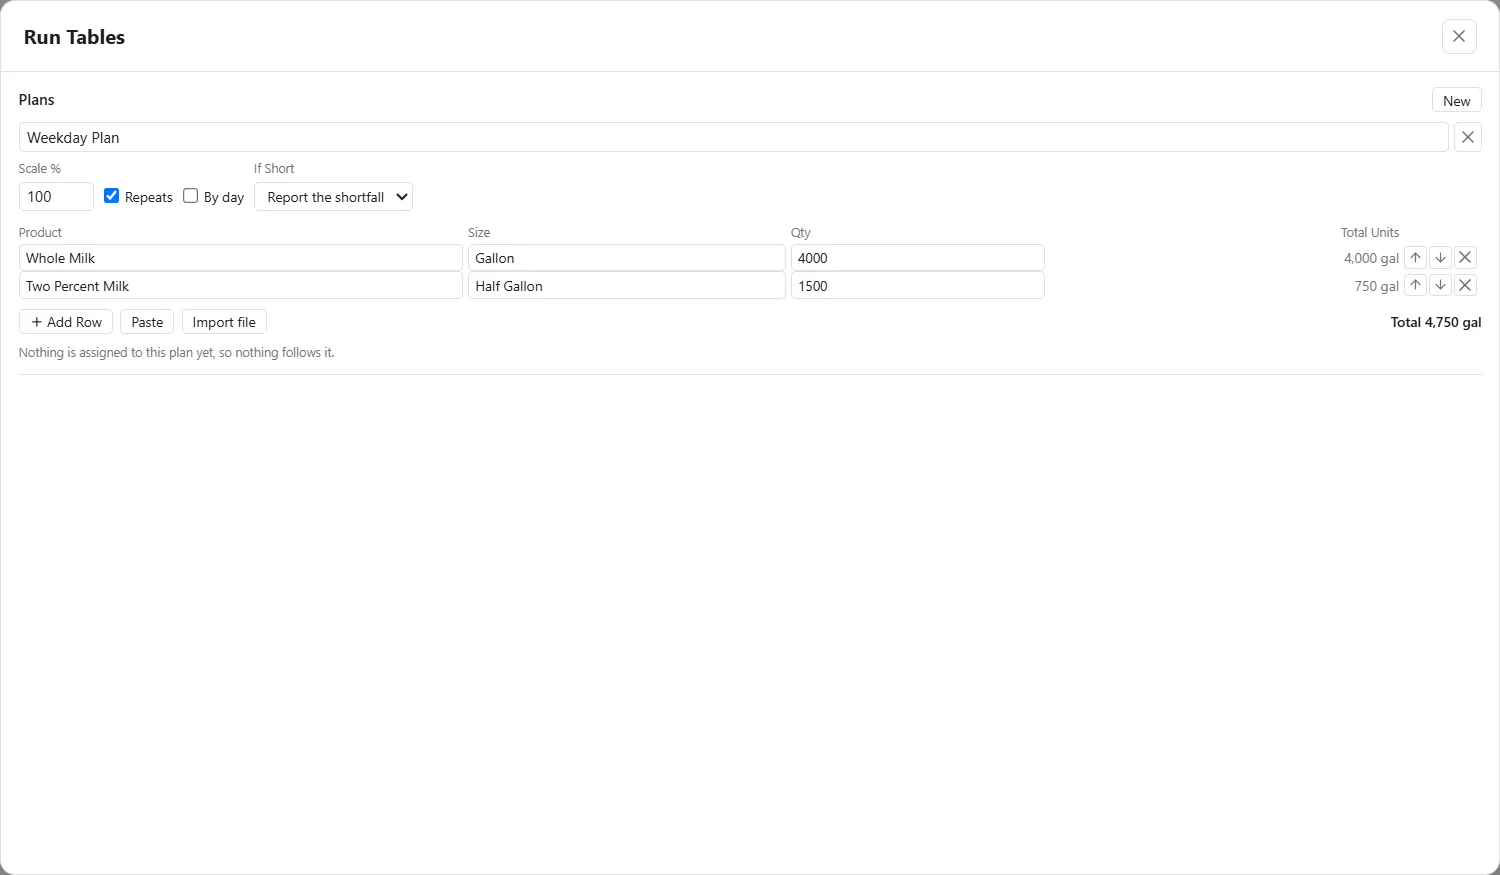This screenshot has width=1500, height=875.
Task: Edit the 4000 quantity field
Action: 917,258
